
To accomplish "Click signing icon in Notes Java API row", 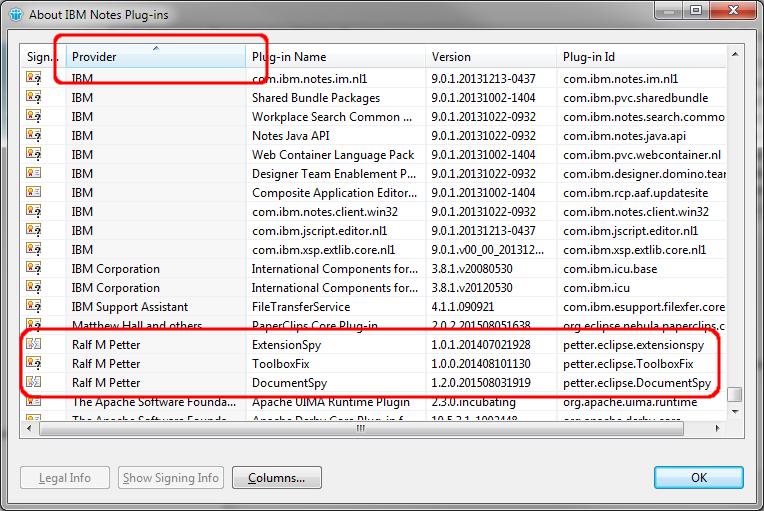I will pos(34,136).
